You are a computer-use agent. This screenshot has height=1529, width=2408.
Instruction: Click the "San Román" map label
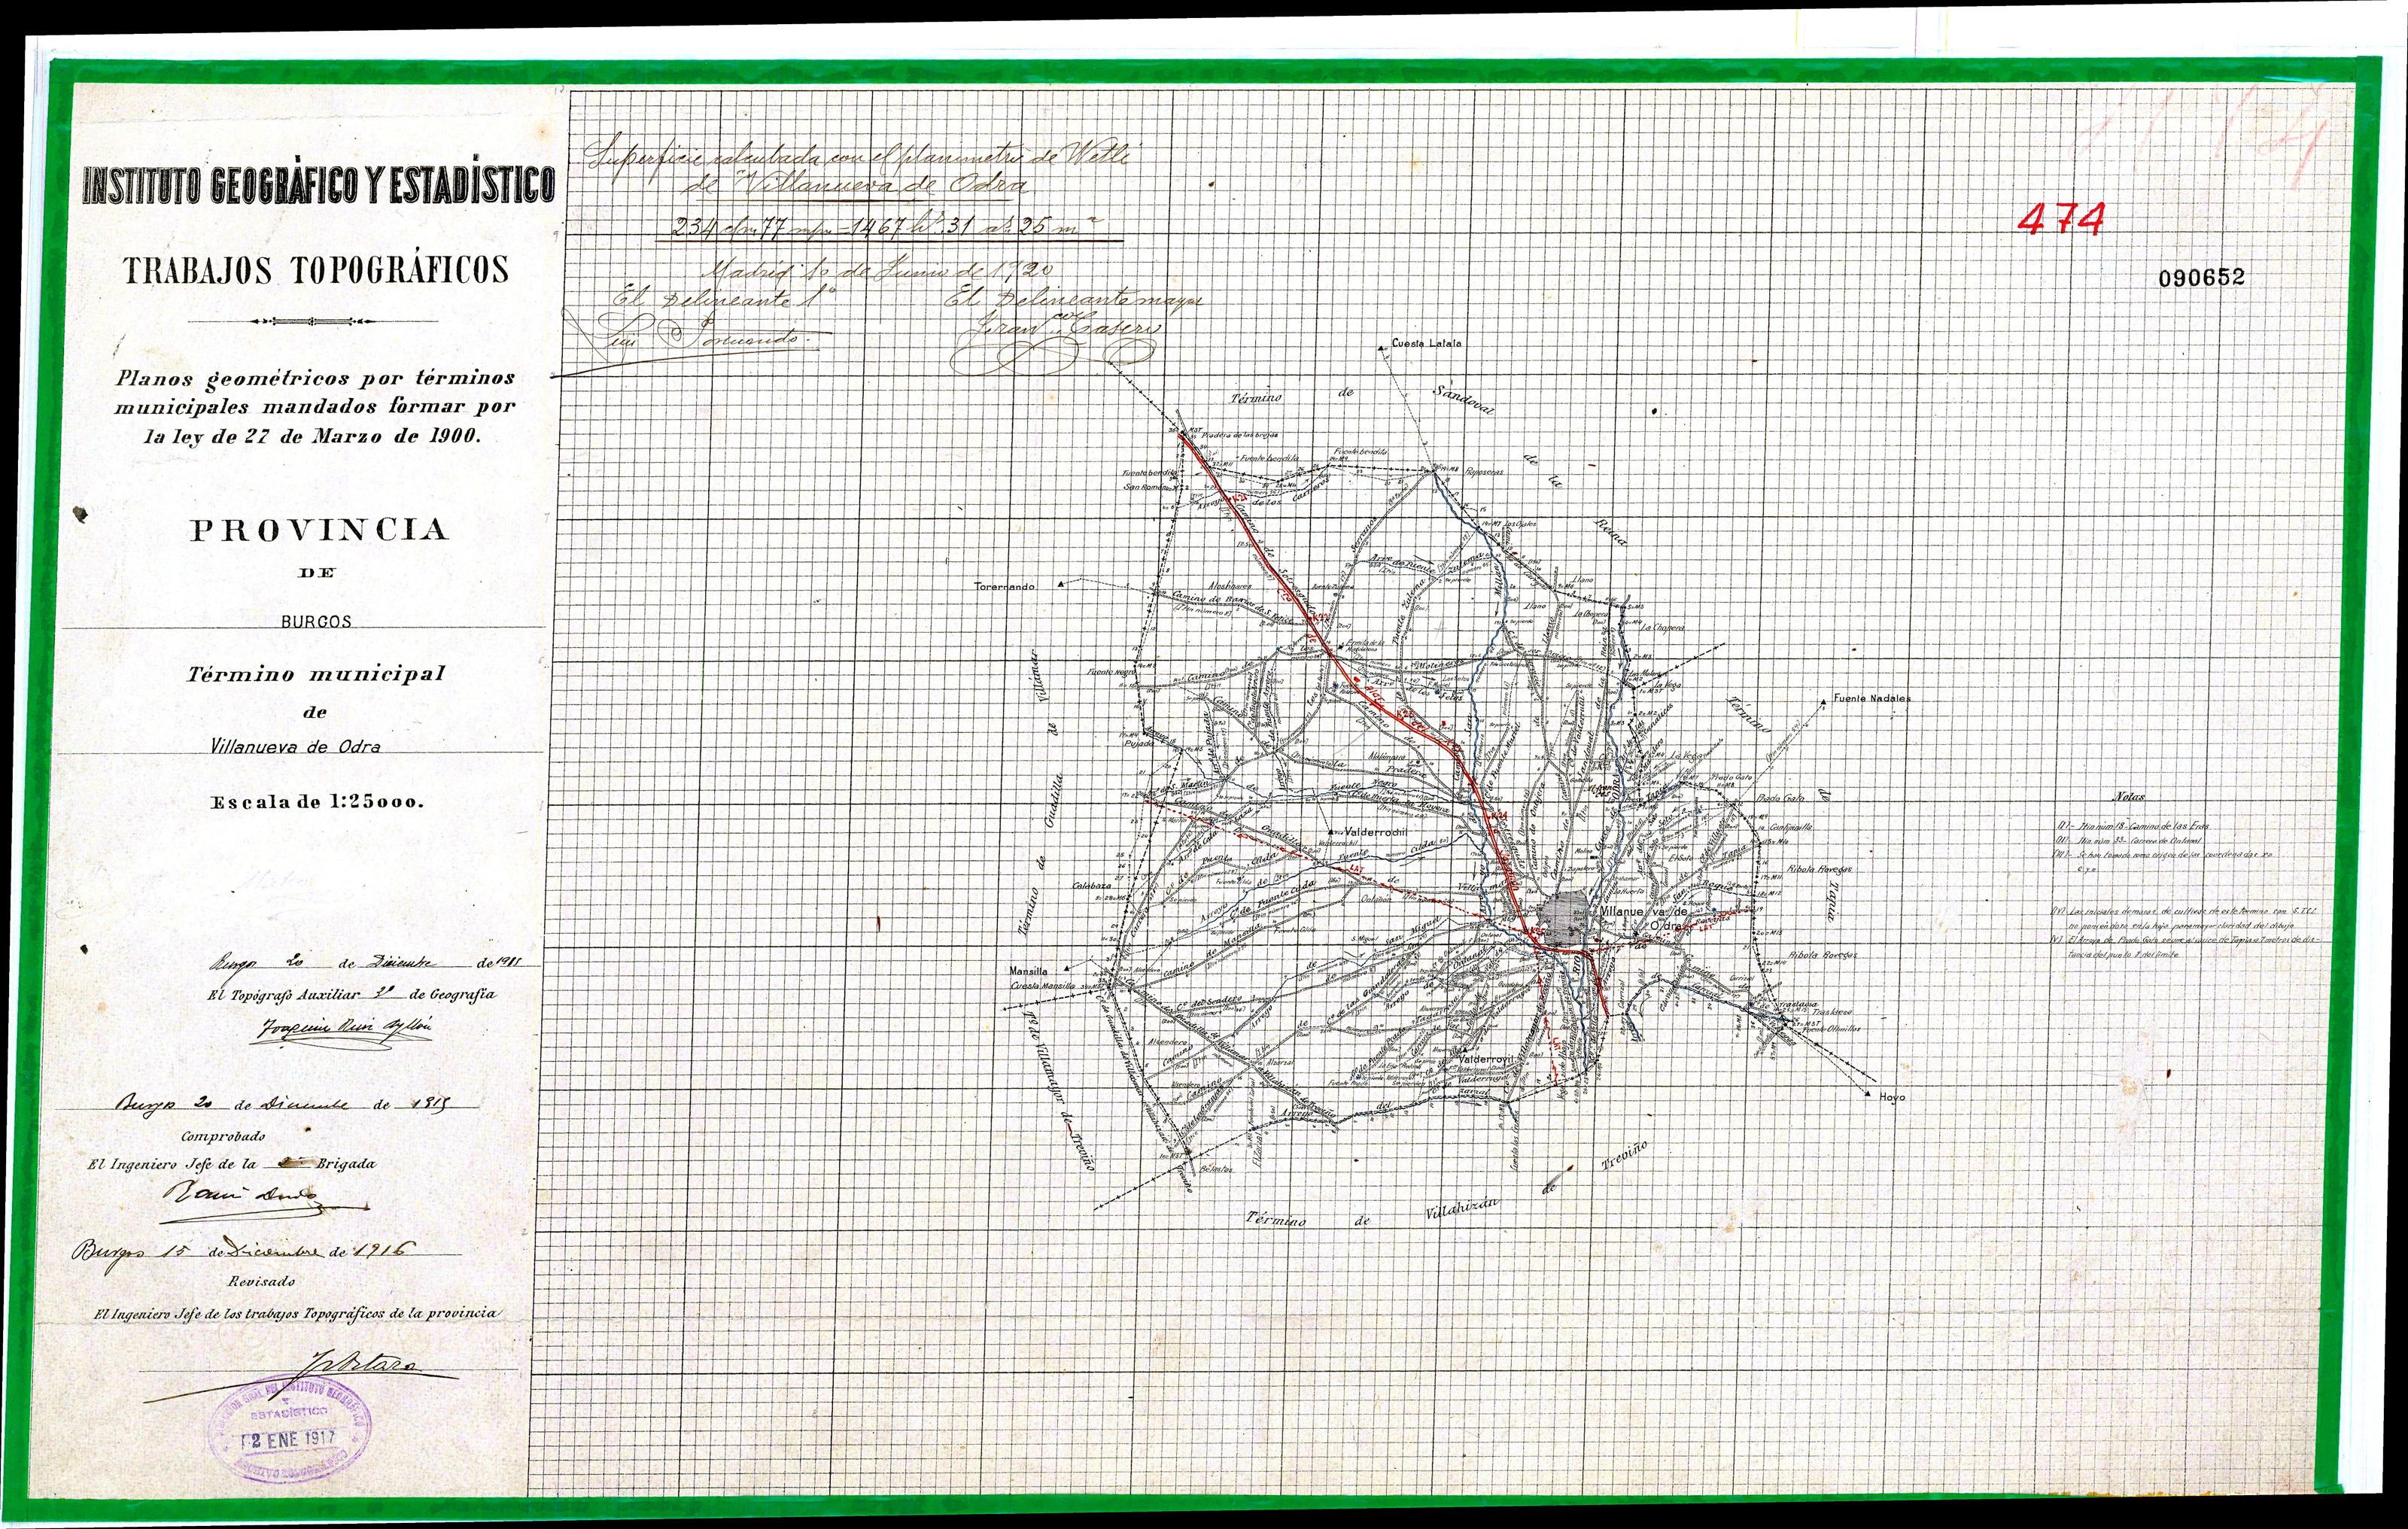[1144, 487]
